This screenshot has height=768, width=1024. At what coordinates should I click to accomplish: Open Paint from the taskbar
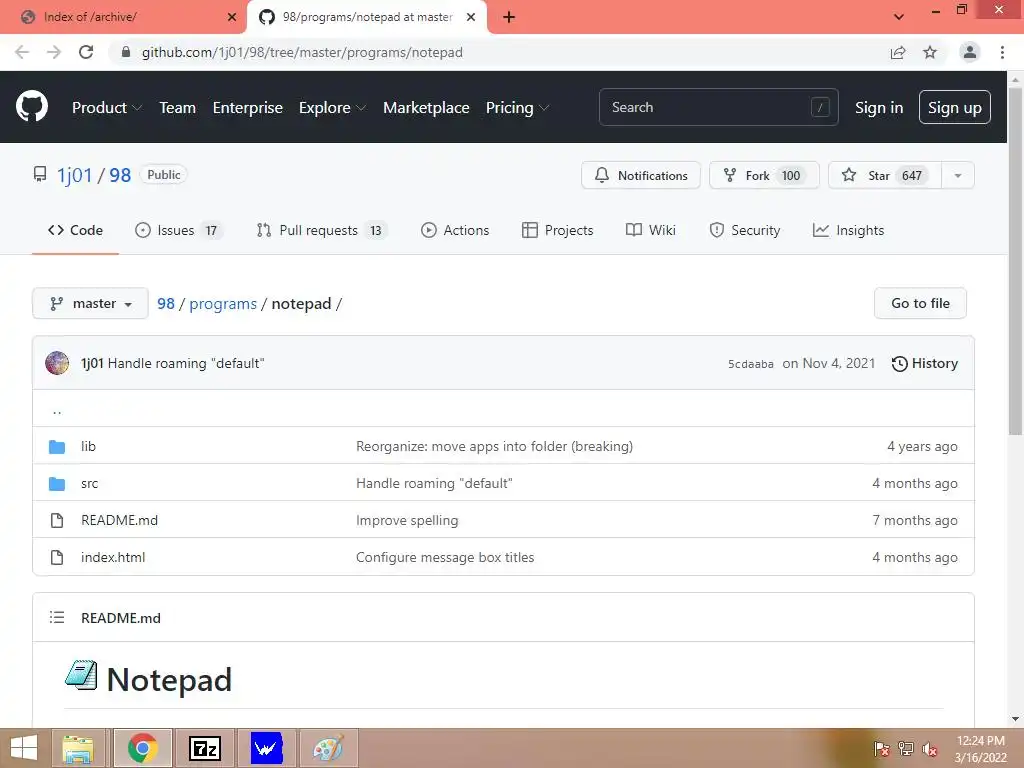[x=328, y=748]
